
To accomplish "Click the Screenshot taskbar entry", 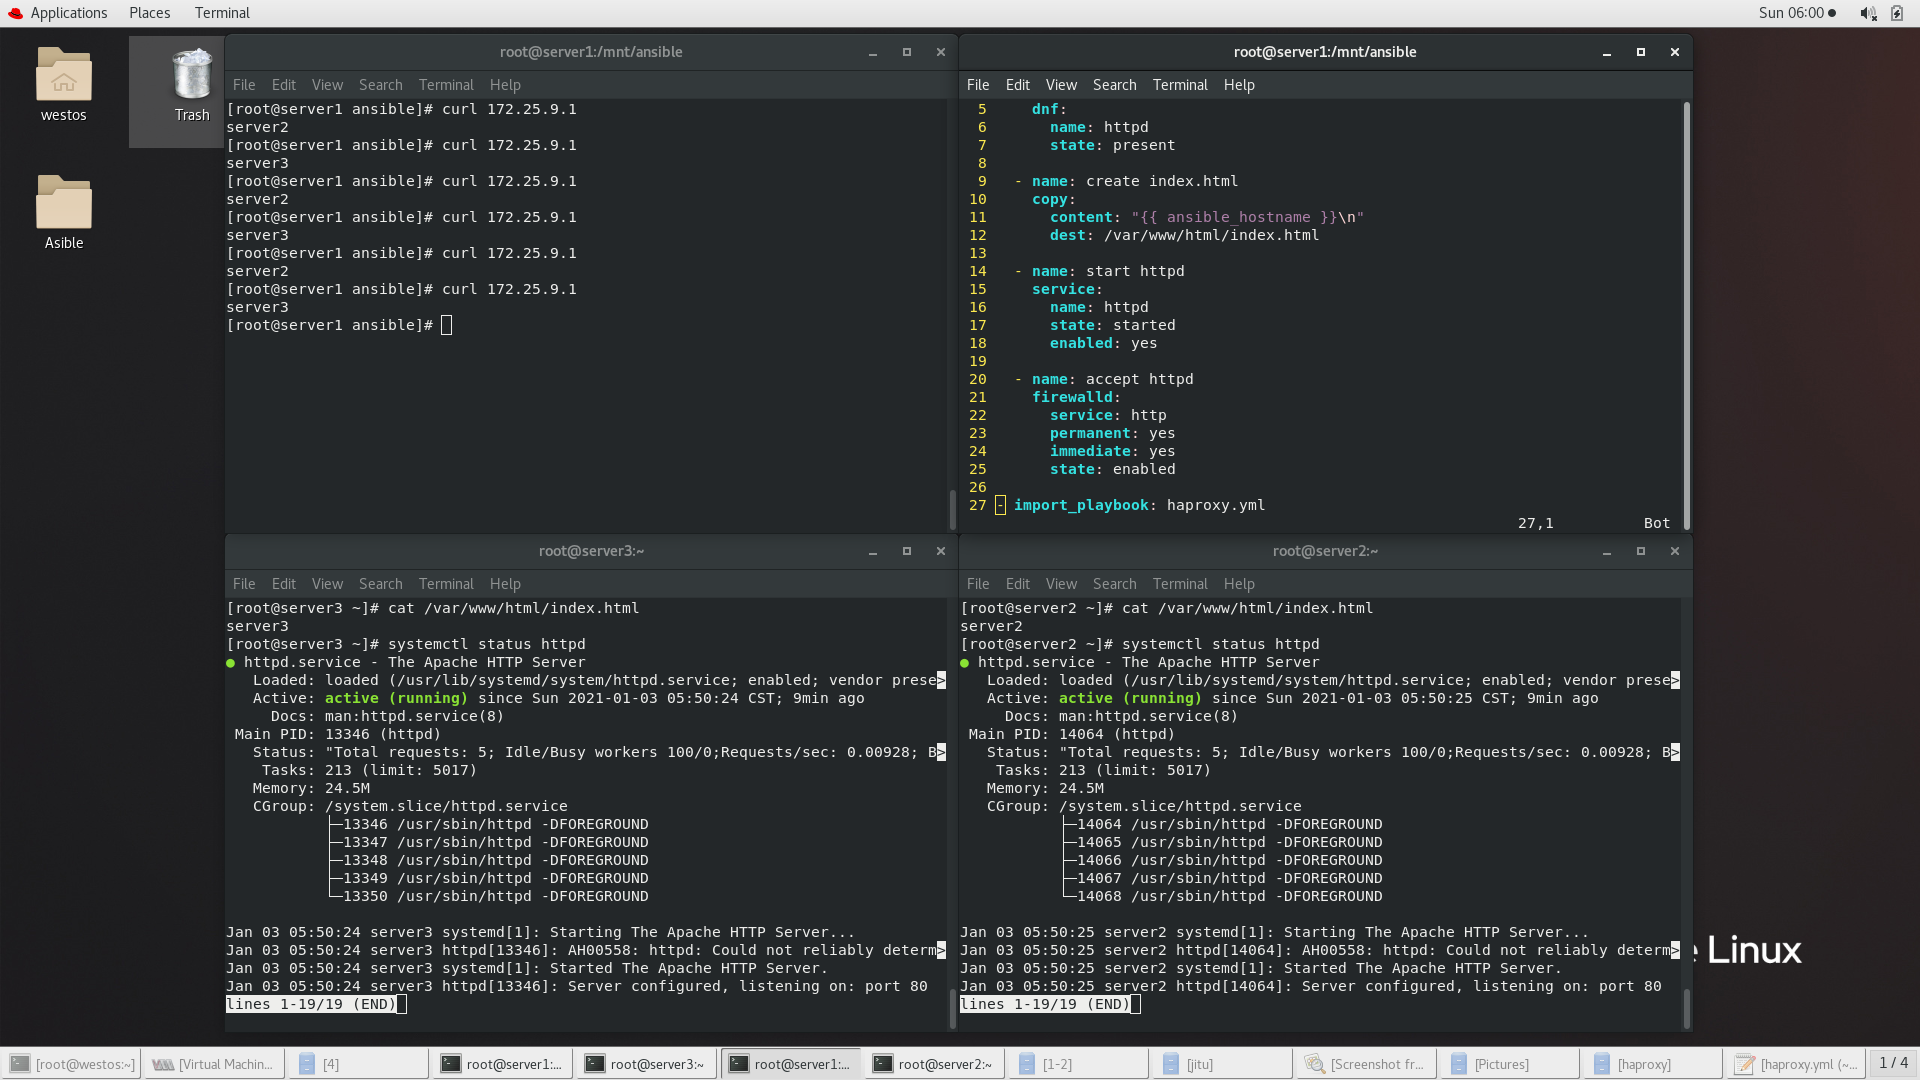I will coord(1366,1064).
